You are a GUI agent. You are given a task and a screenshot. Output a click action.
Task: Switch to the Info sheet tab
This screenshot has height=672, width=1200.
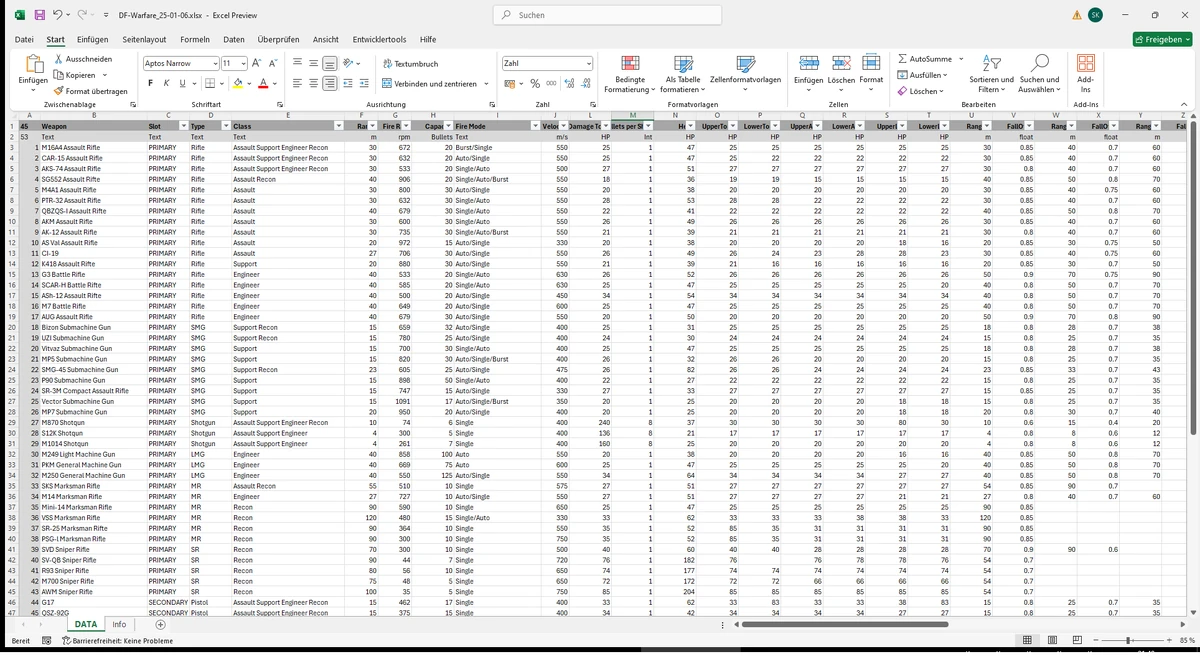(119, 624)
